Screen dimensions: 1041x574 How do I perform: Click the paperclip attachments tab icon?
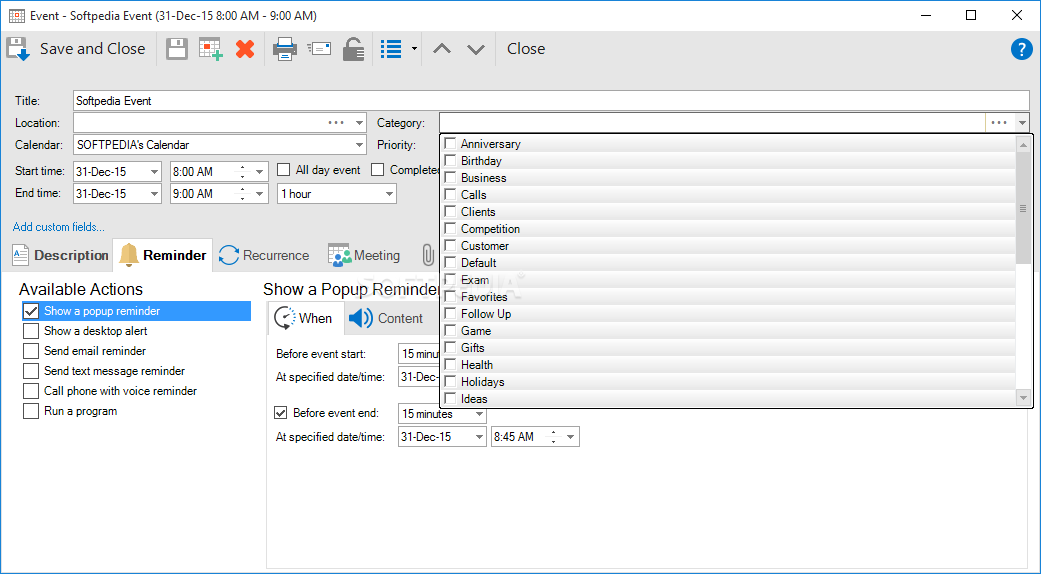click(x=428, y=255)
